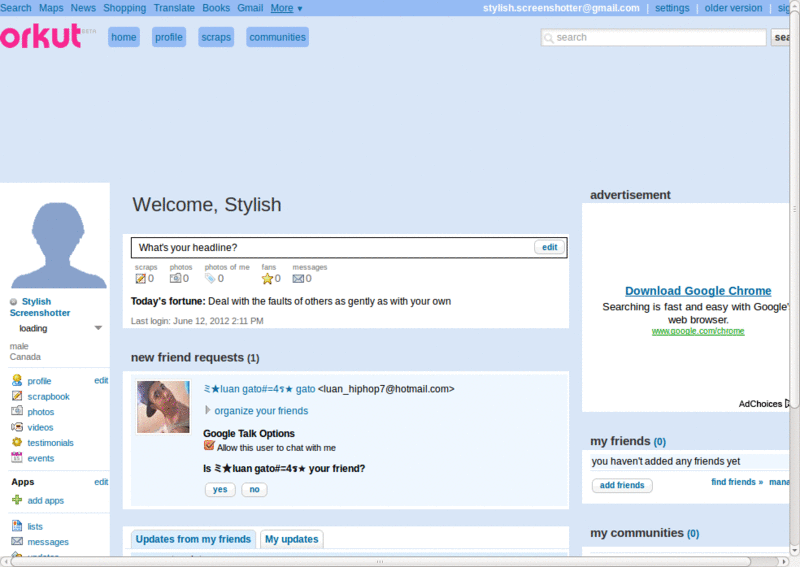Click the horizontal scrollbar
This screenshot has width=800, height=567.
(x=380, y=561)
